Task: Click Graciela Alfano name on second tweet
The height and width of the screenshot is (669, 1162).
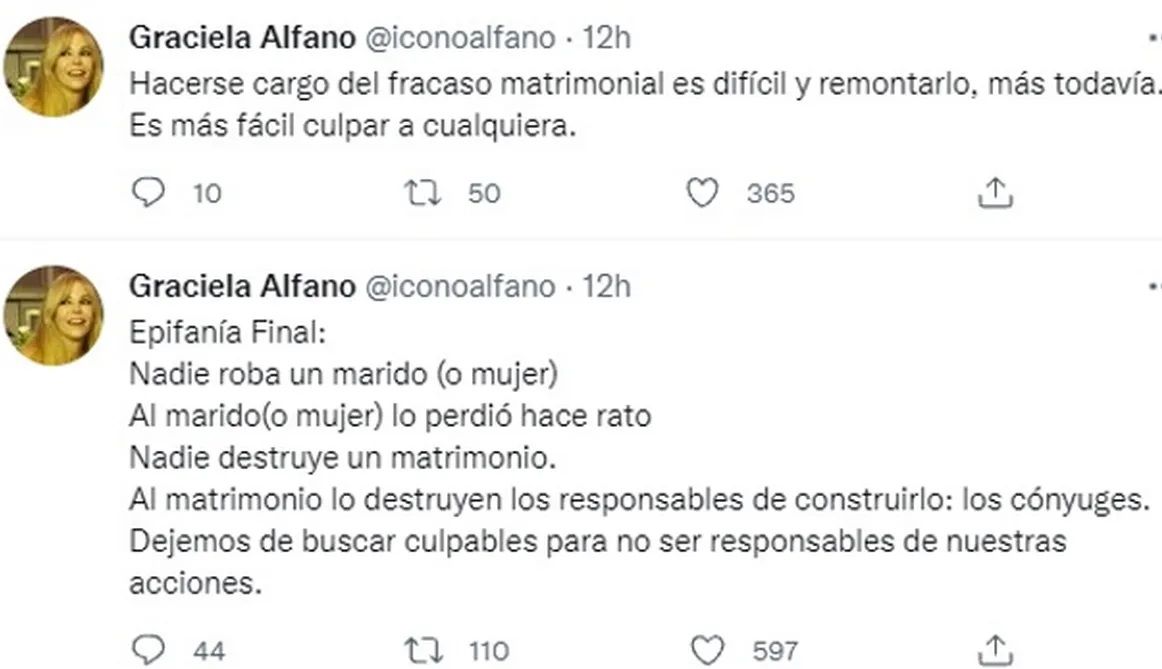Action: coord(242,287)
